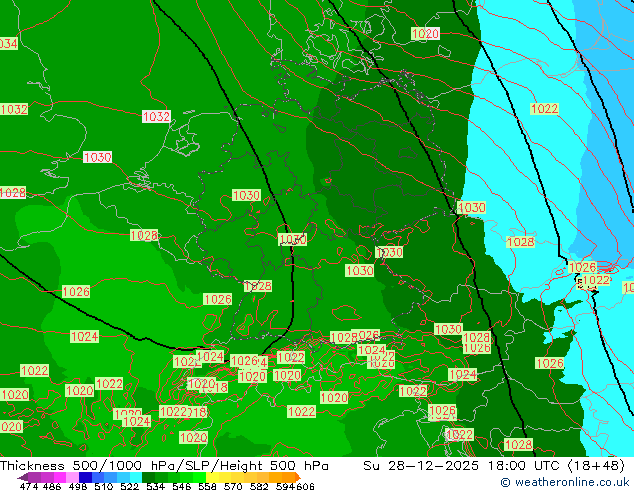634x490 pixels.
Task: Select the dark navy blue legend swatch
Action: (x=85, y=477)
